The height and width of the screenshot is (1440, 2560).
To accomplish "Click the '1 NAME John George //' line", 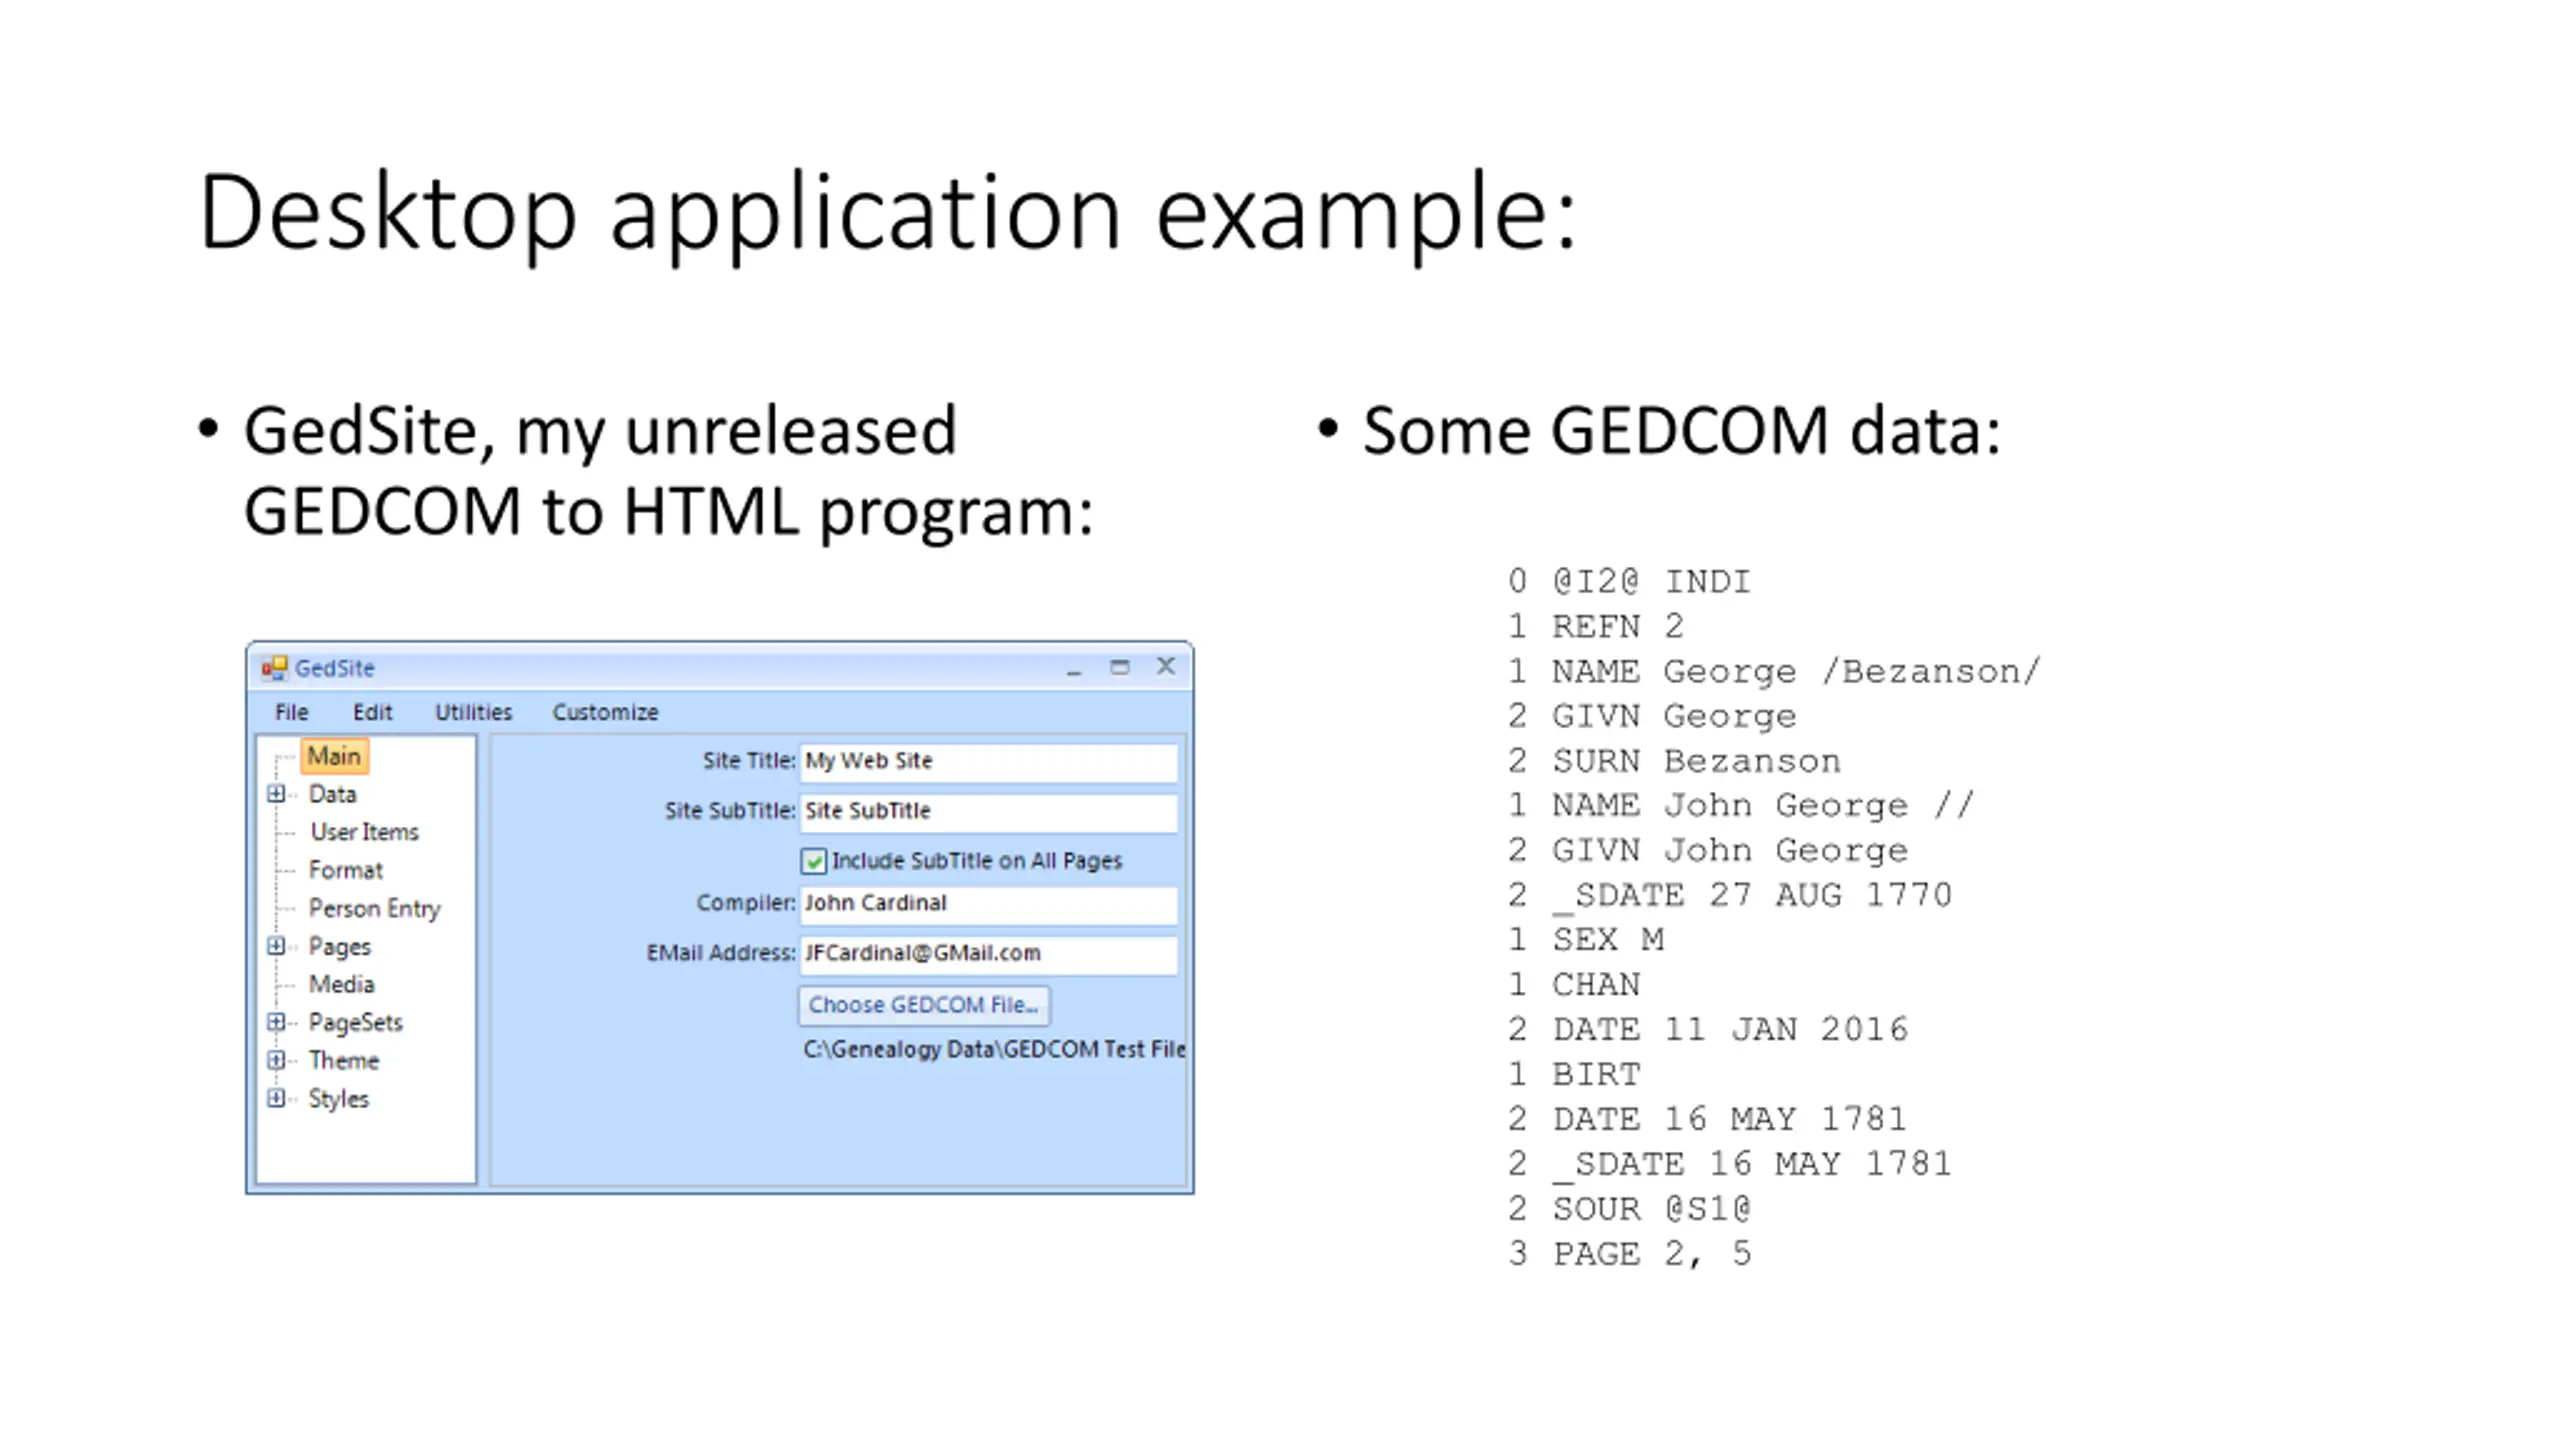I will pyautogui.click(x=1741, y=805).
